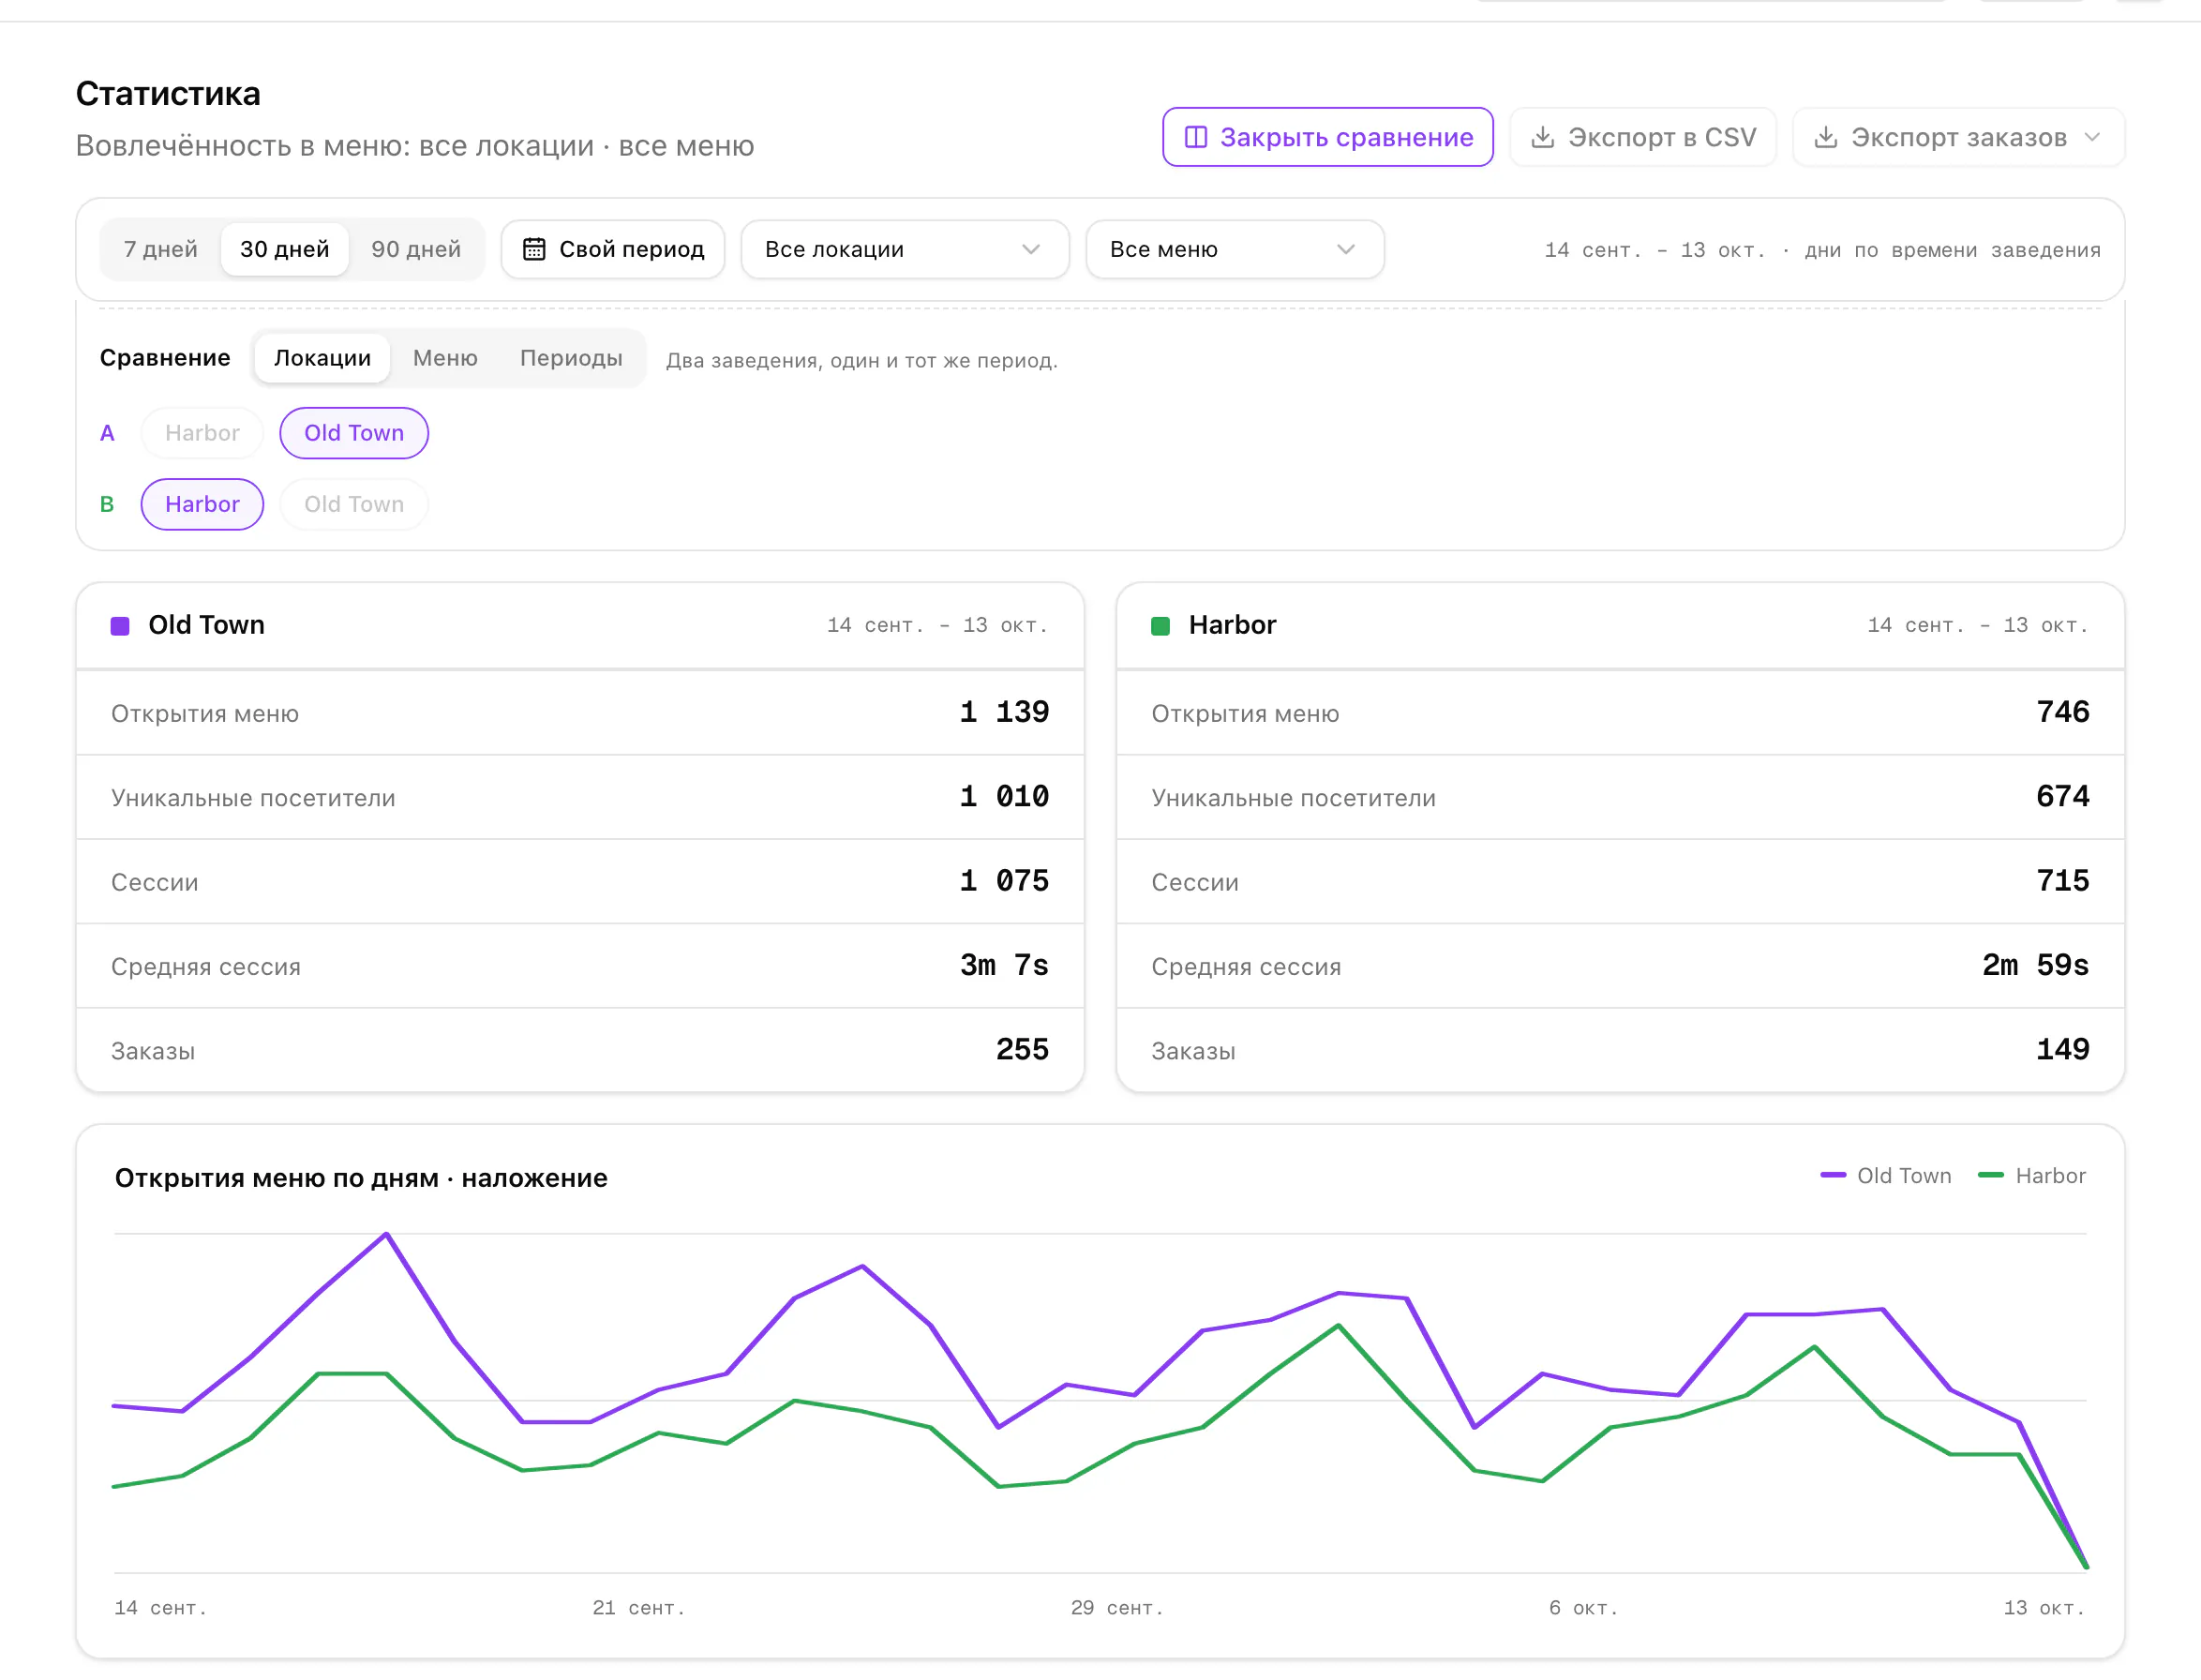The height and width of the screenshot is (1680, 2201).
Task: Expand the Экспорт заказов chevron menu
Action: point(2092,137)
